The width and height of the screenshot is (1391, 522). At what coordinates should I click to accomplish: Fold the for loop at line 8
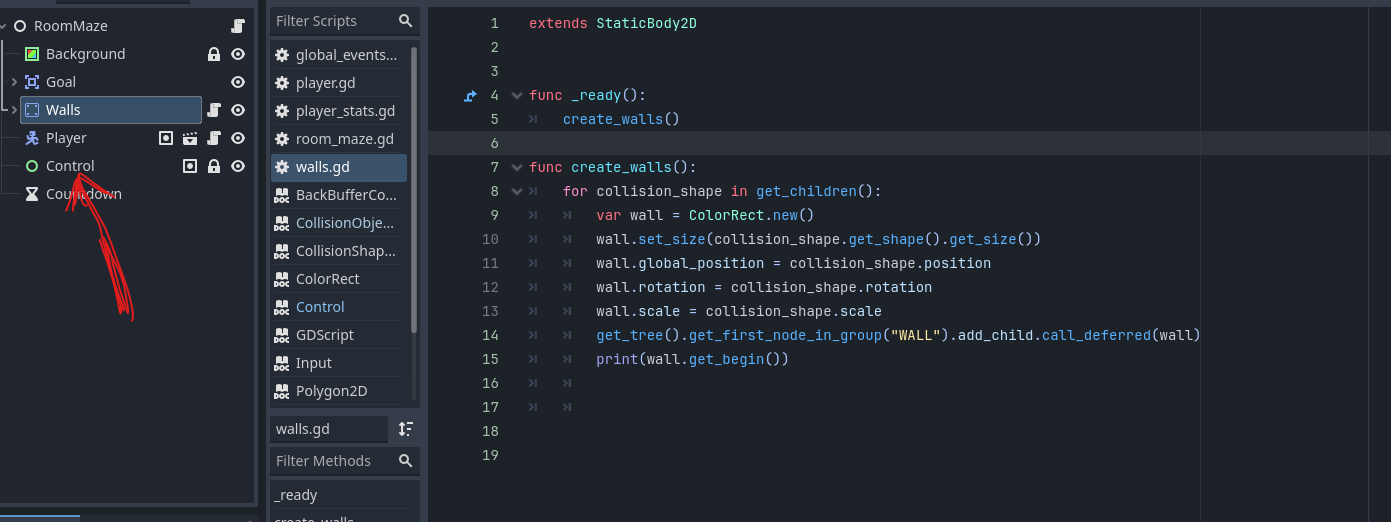[517, 191]
